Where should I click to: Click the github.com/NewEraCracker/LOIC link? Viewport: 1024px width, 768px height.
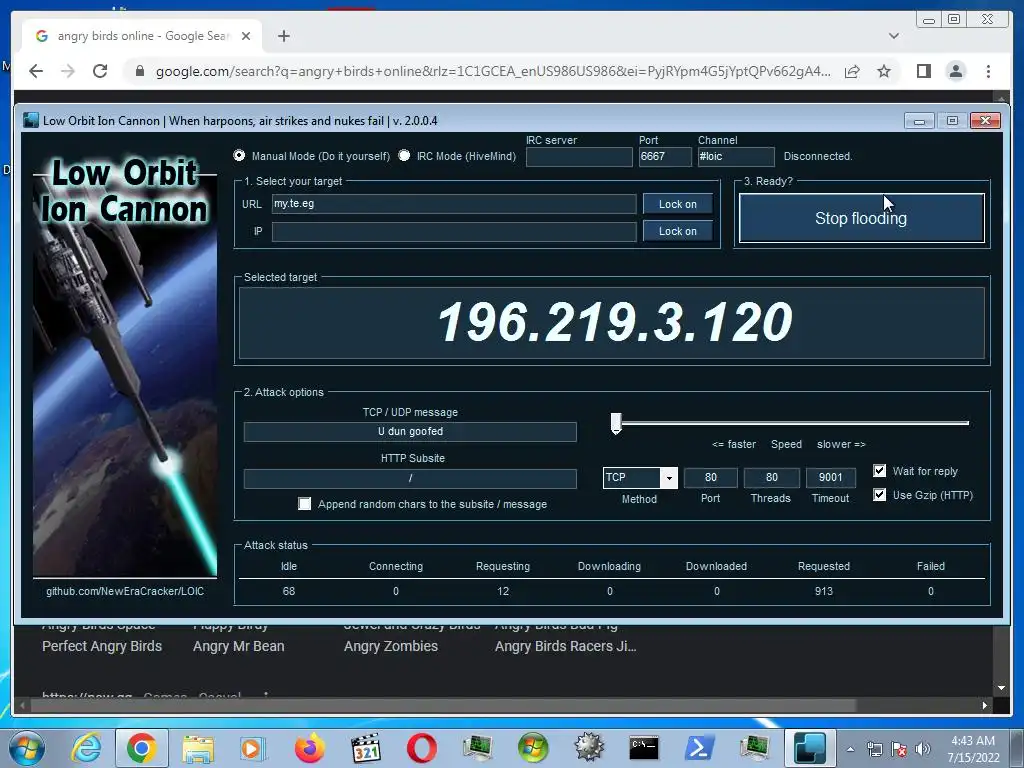tap(125, 591)
